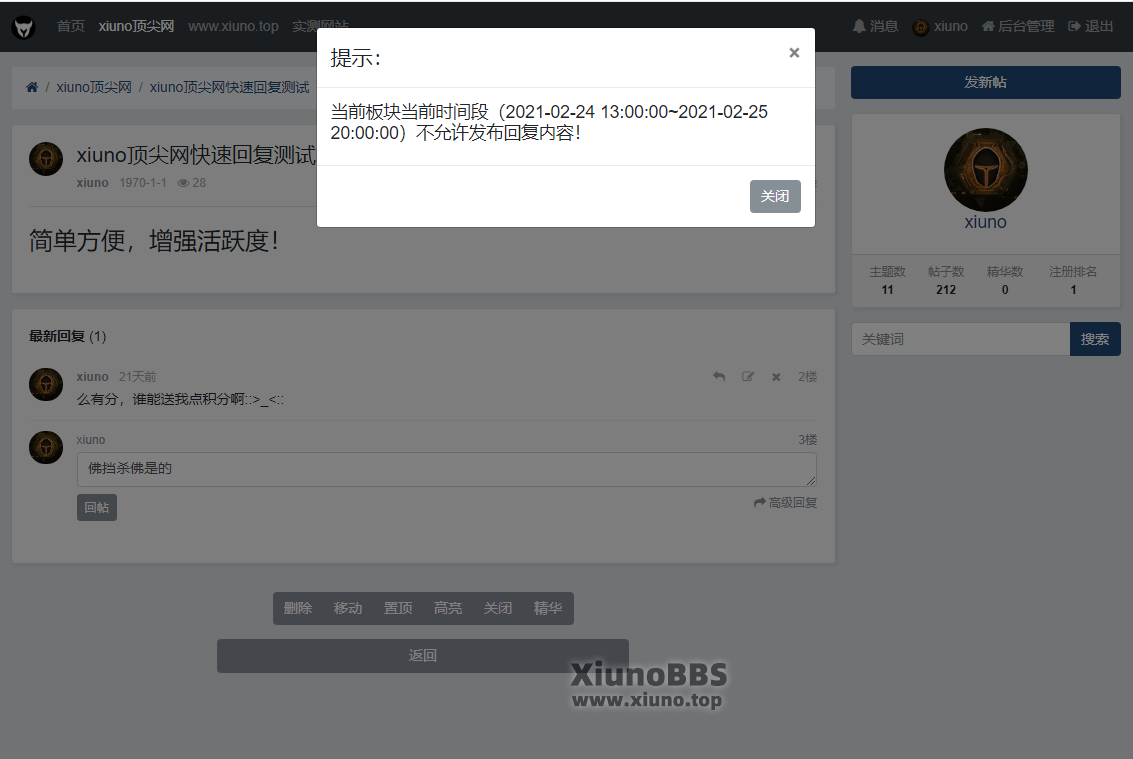Go to 首页 in top navigation

pyautogui.click(x=71, y=27)
